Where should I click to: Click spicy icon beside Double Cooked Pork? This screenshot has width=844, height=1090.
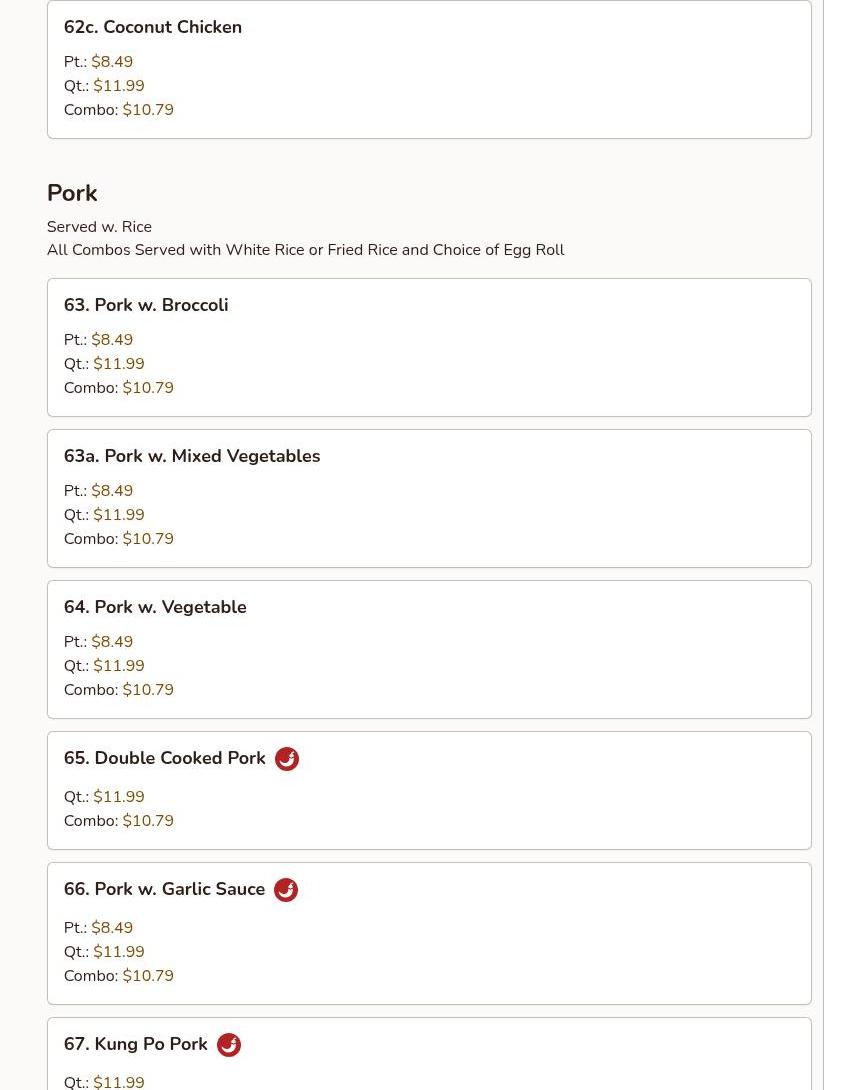pos(287,759)
